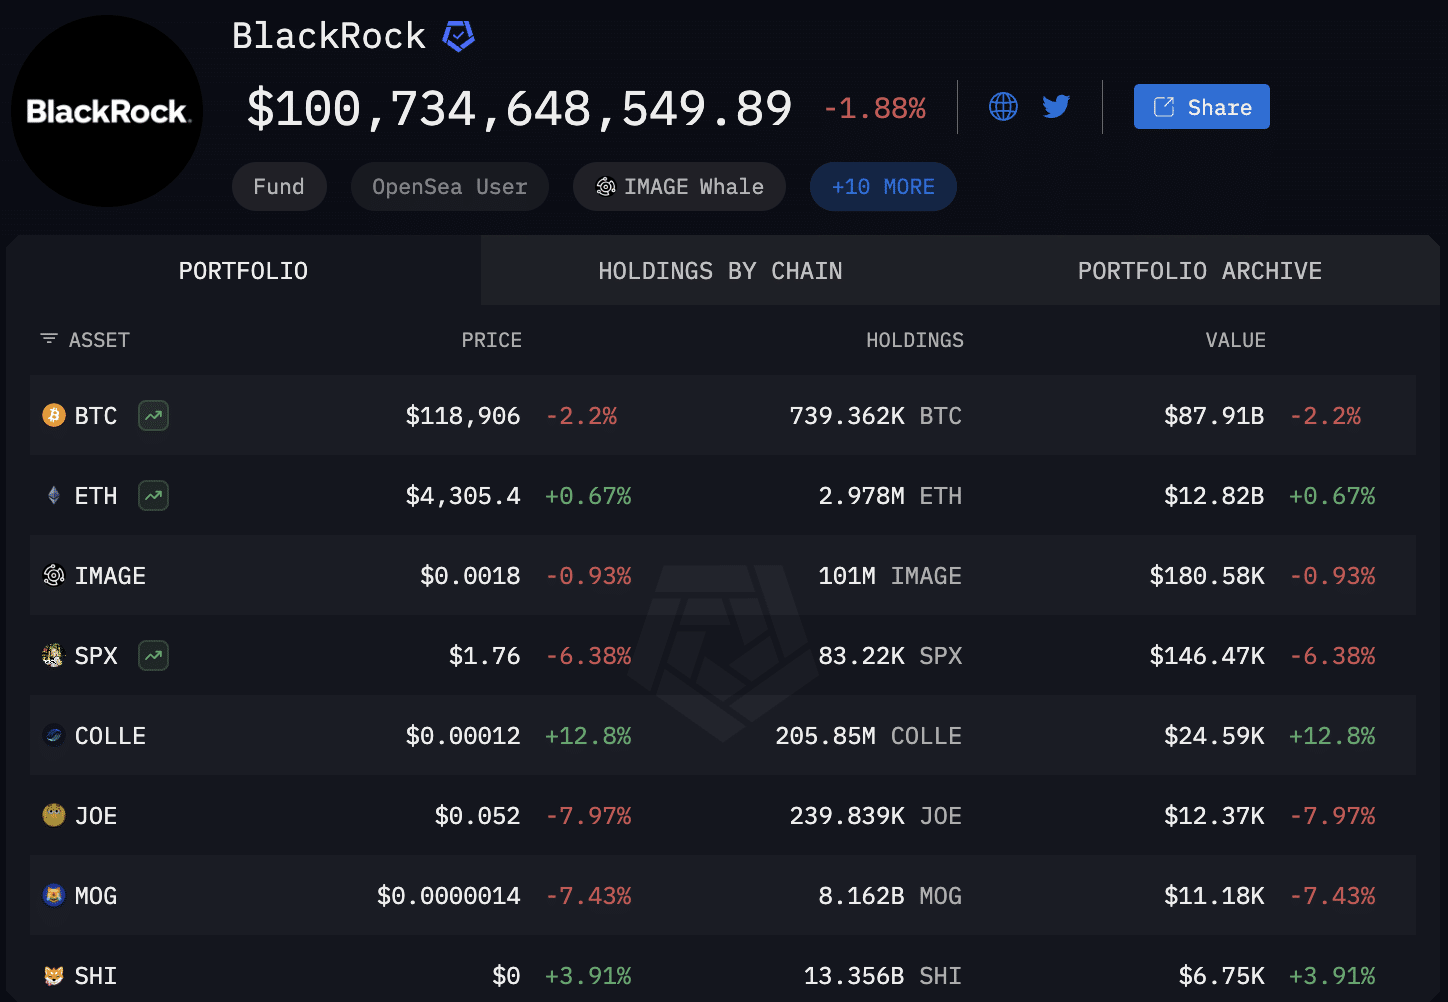Open the website globe icon
This screenshot has height=1002, width=1448.
point(1003,107)
